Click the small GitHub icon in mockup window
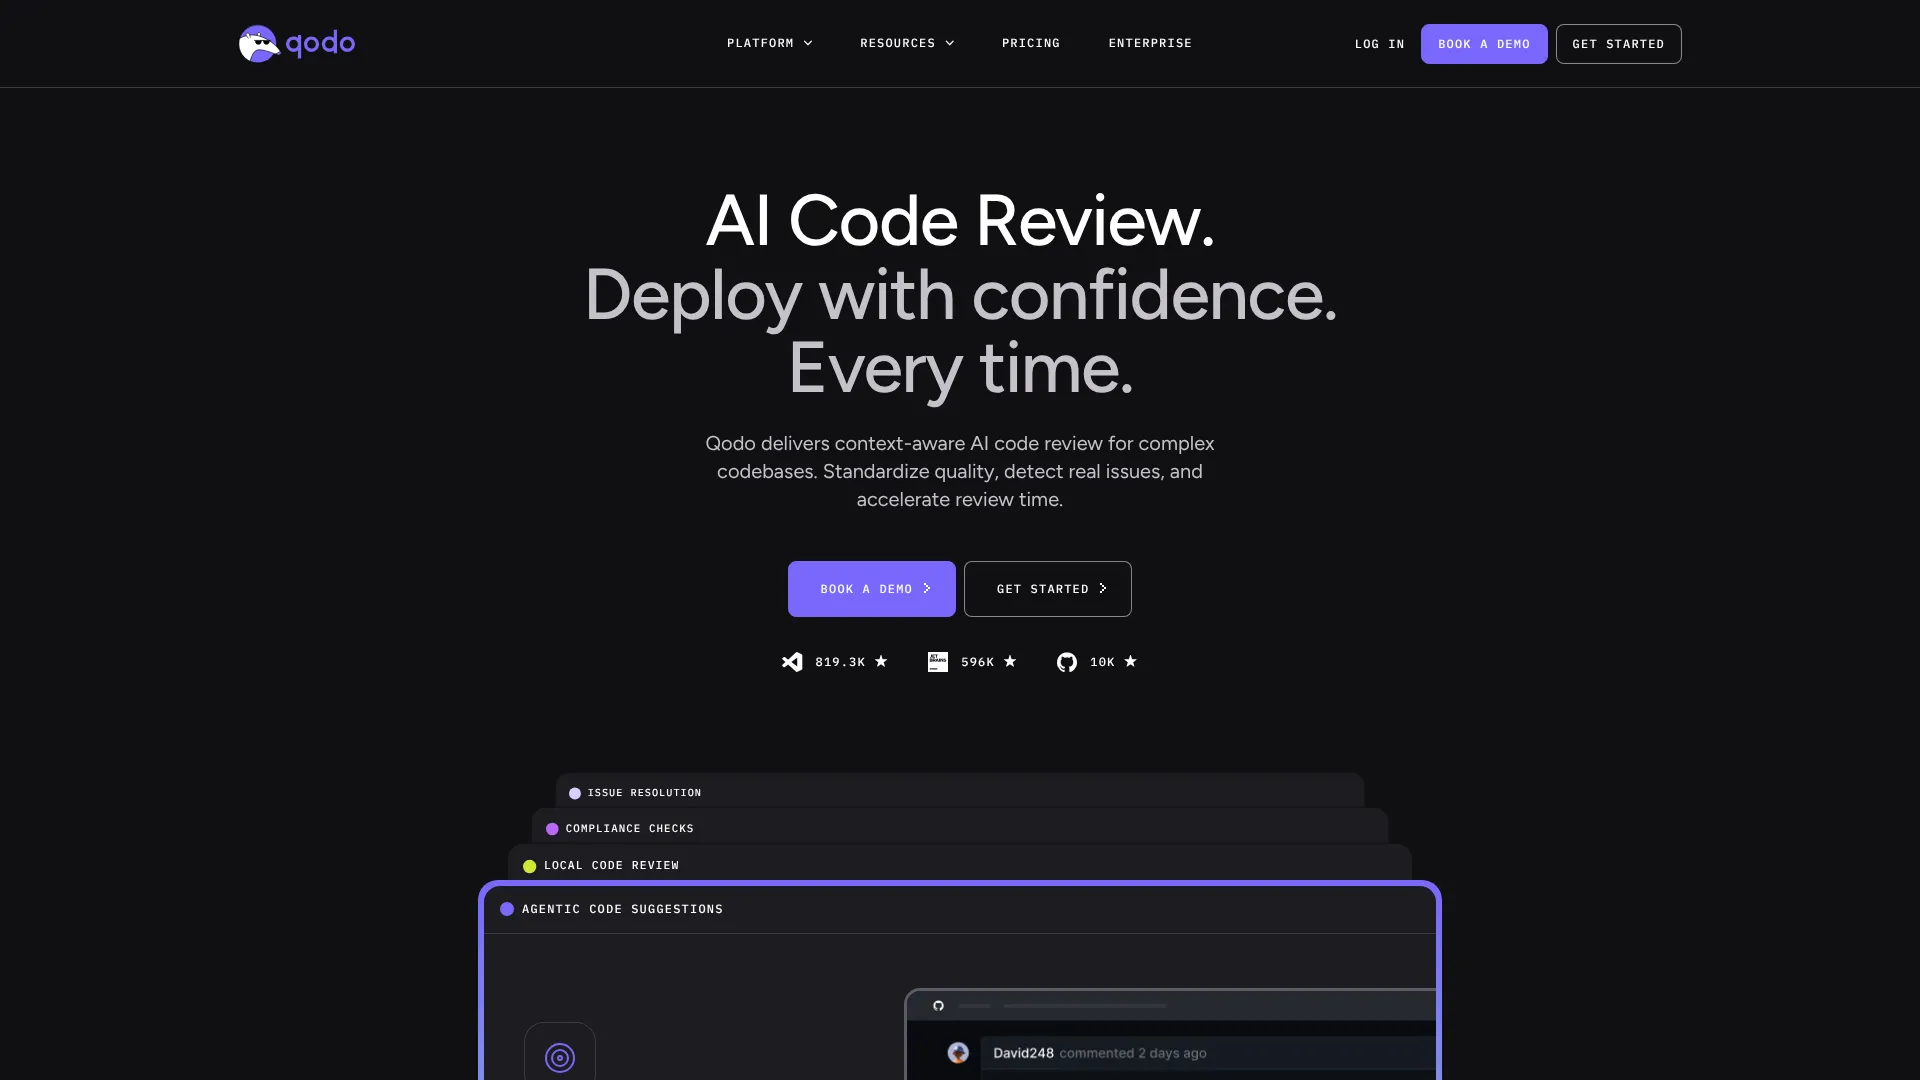This screenshot has width=1920, height=1080. 938,1006
